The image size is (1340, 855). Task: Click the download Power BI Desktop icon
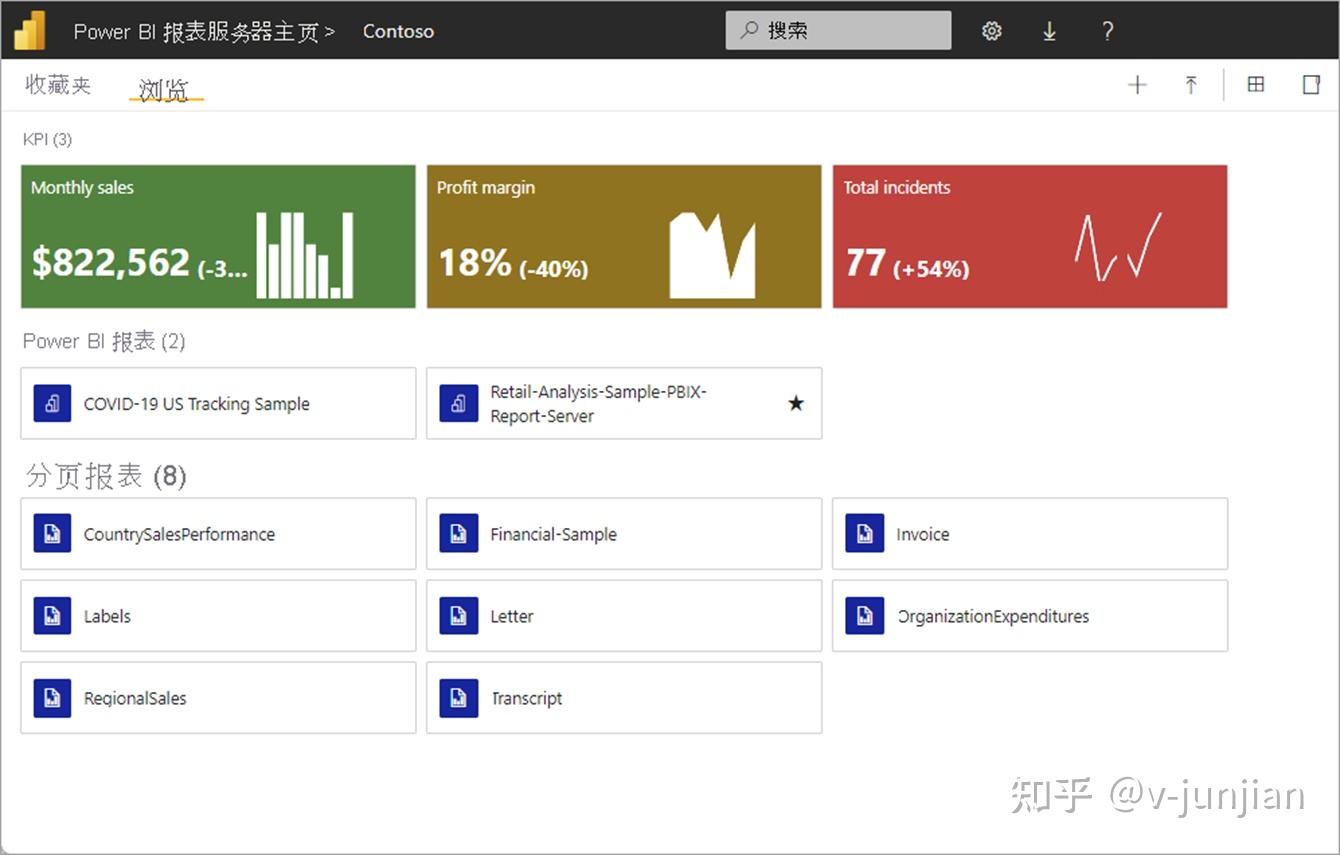[1049, 31]
